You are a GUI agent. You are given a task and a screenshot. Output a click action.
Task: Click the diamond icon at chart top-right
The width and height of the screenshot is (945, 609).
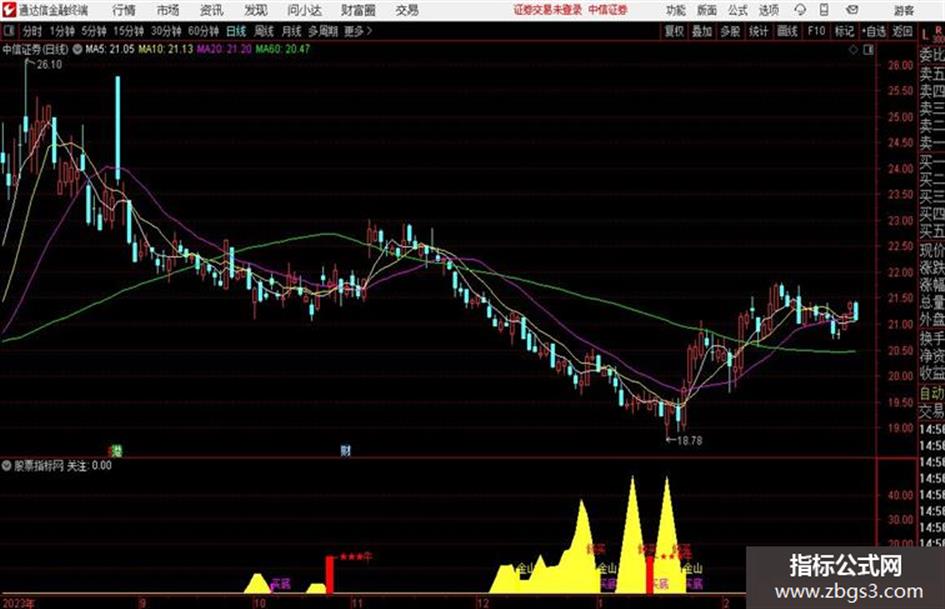pyautogui.click(x=853, y=50)
